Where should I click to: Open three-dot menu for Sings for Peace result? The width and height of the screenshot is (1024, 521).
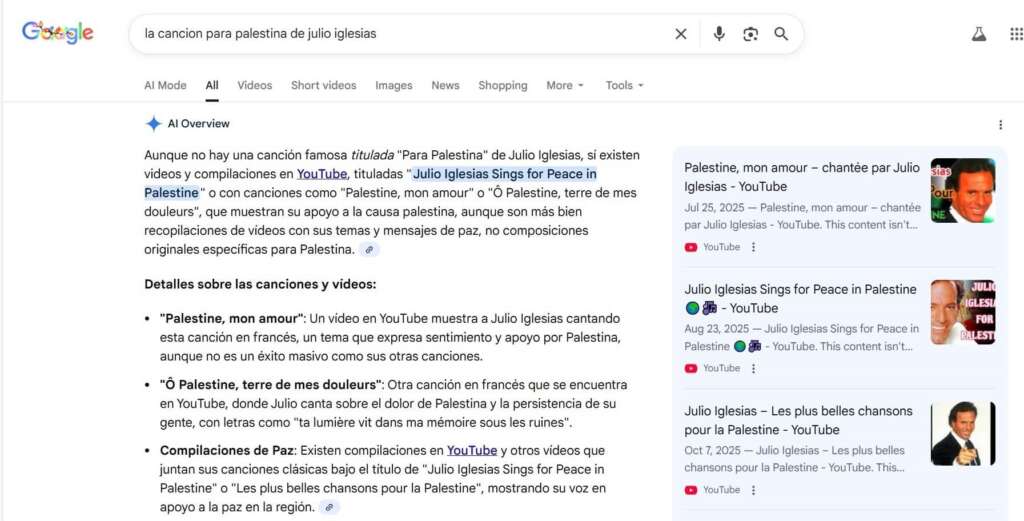[753, 368]
